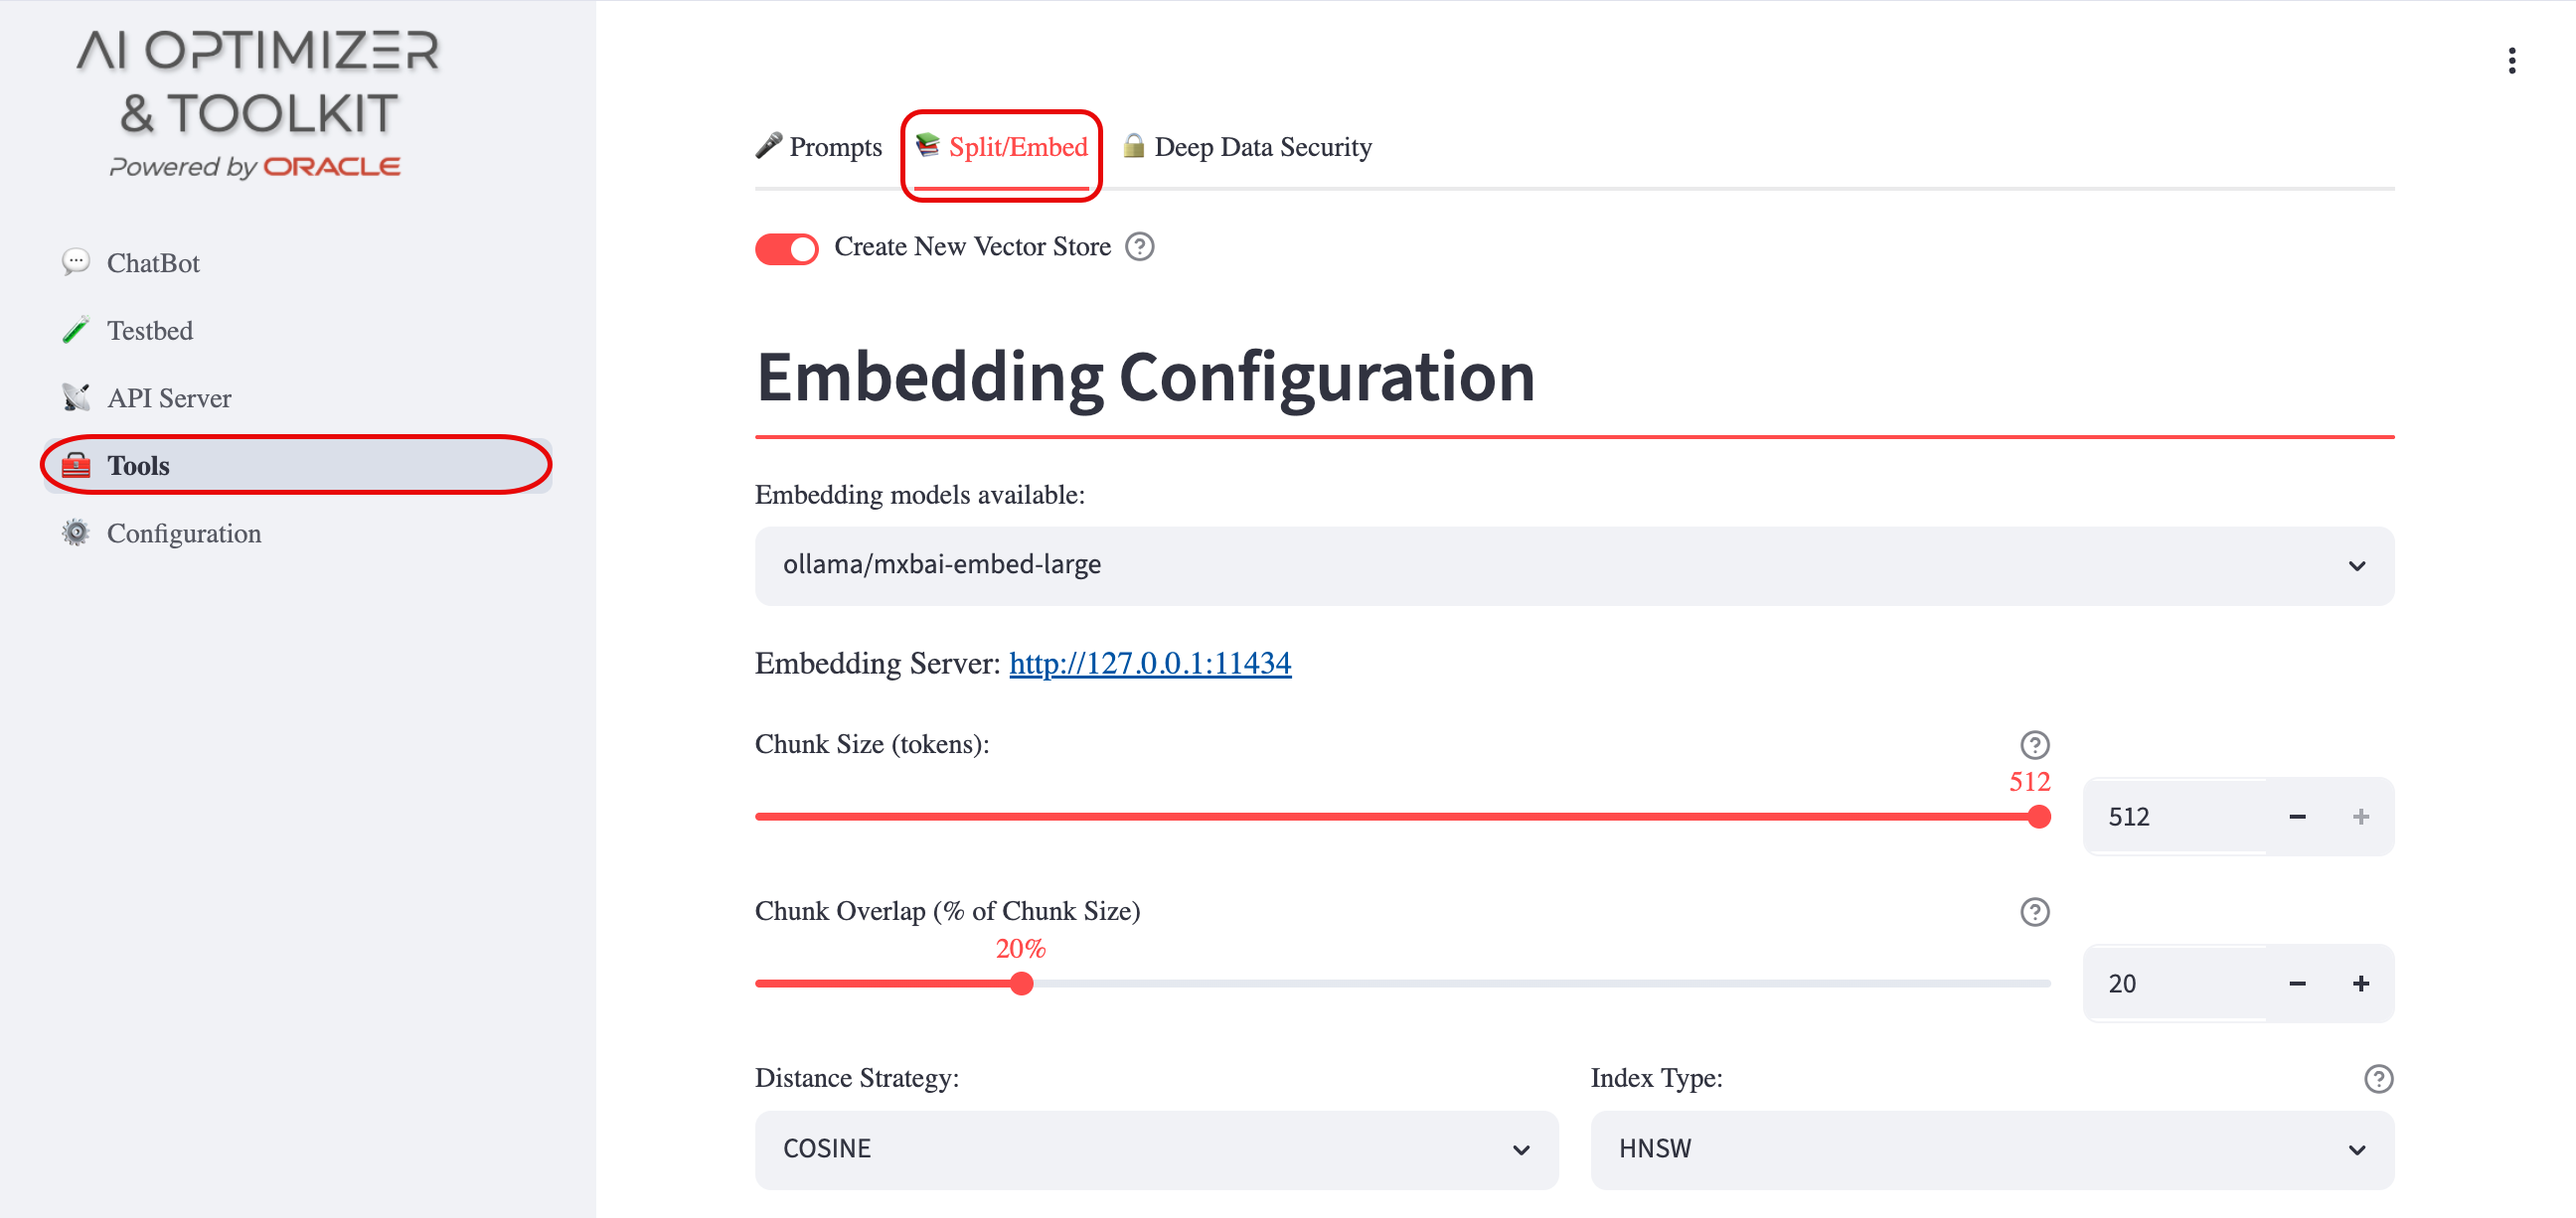Toggle the Create New Vector Store switch
This screenshot has width=2576, height=1218.
(x=786, y=248)
